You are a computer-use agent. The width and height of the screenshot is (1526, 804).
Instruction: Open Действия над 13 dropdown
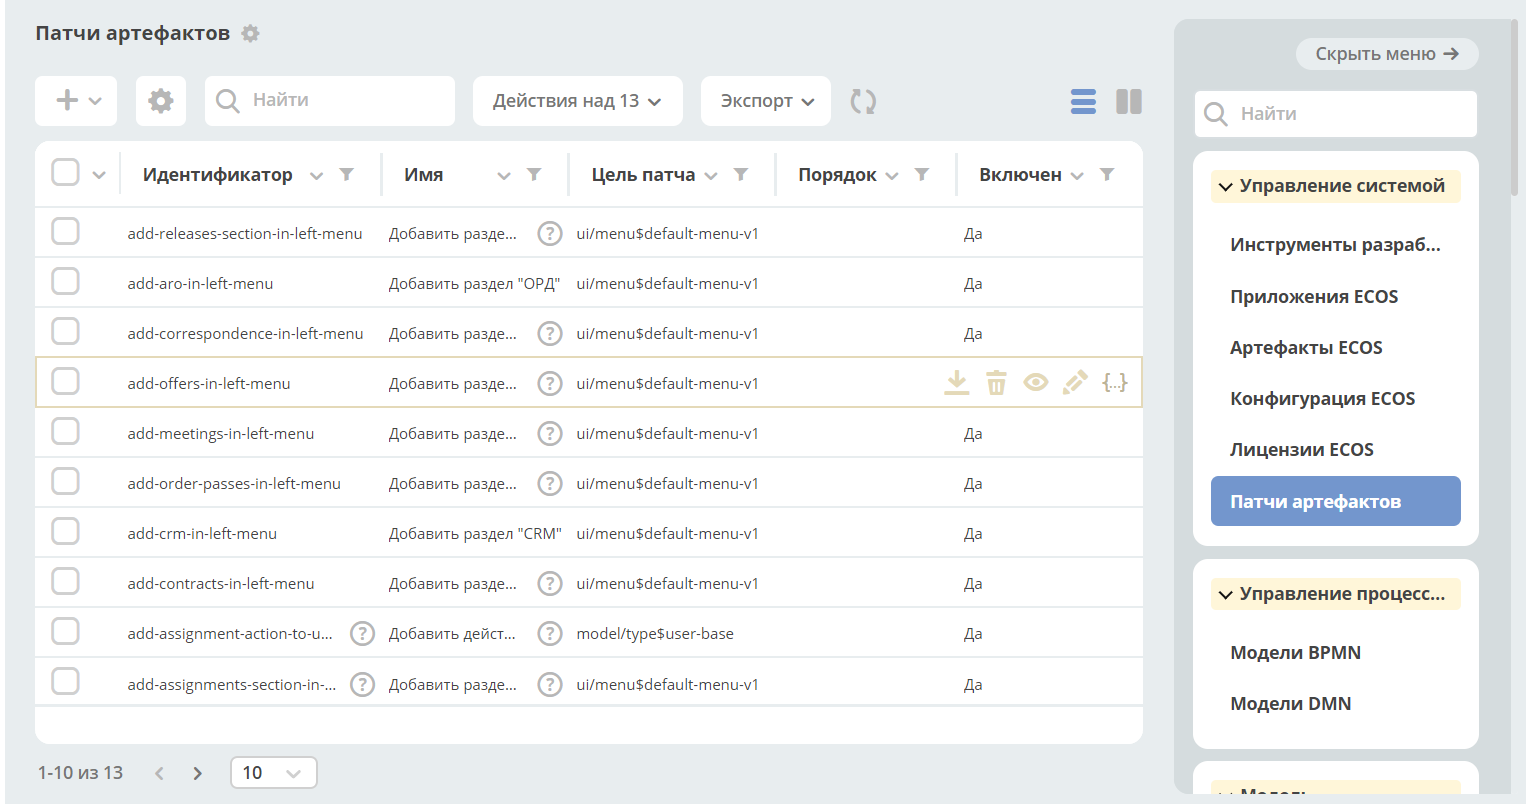pyautogui.click(x=578, y=101)
